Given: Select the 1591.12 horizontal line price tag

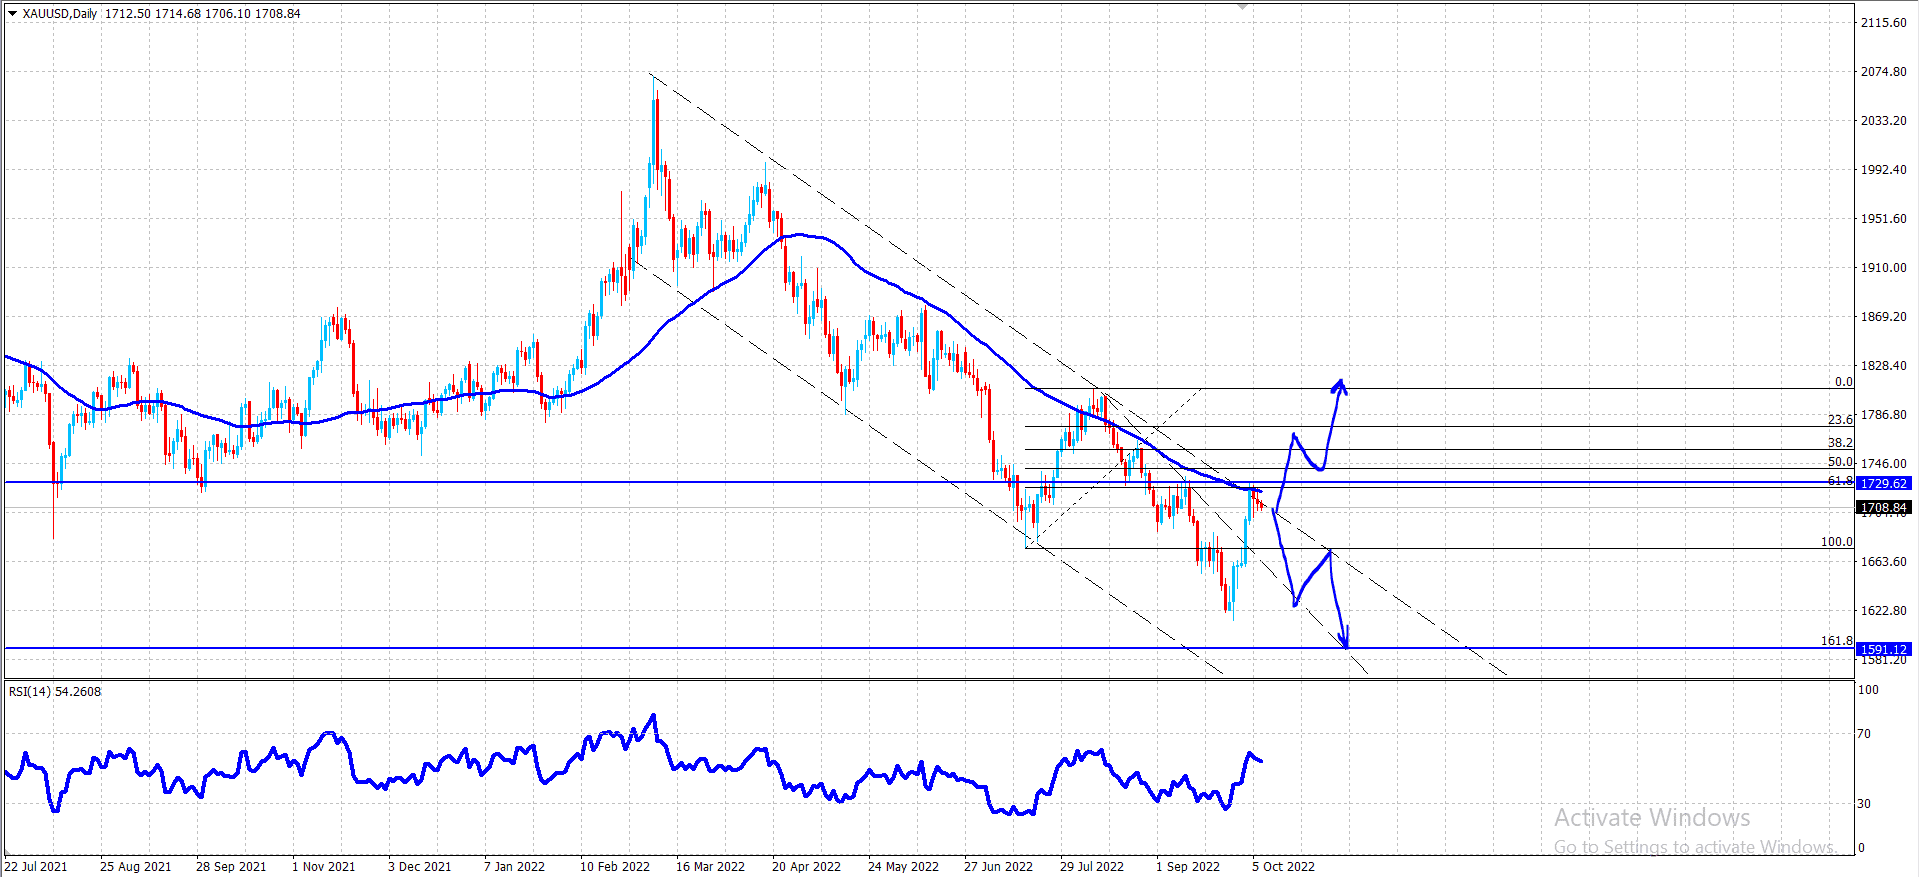Looking at the screenshot, I should [1884, 649].
